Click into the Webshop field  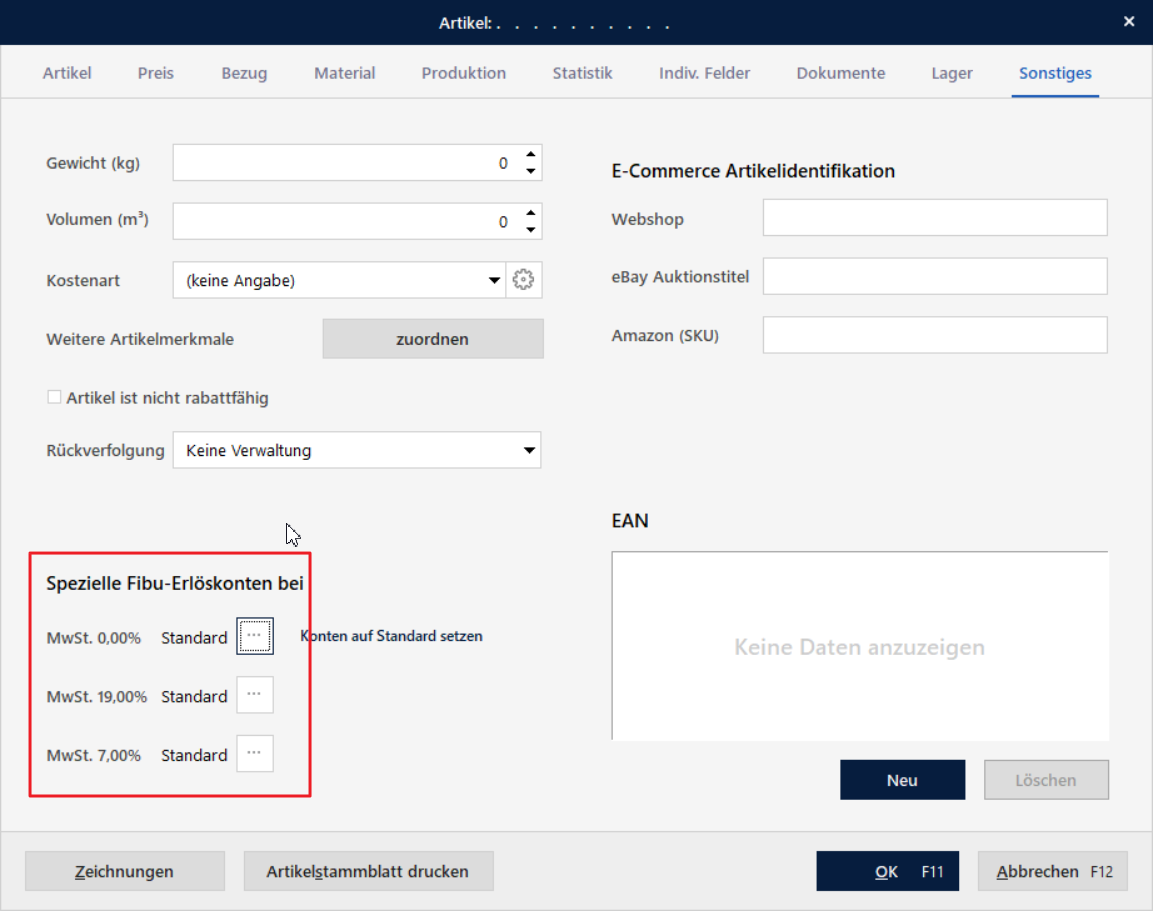935,218
